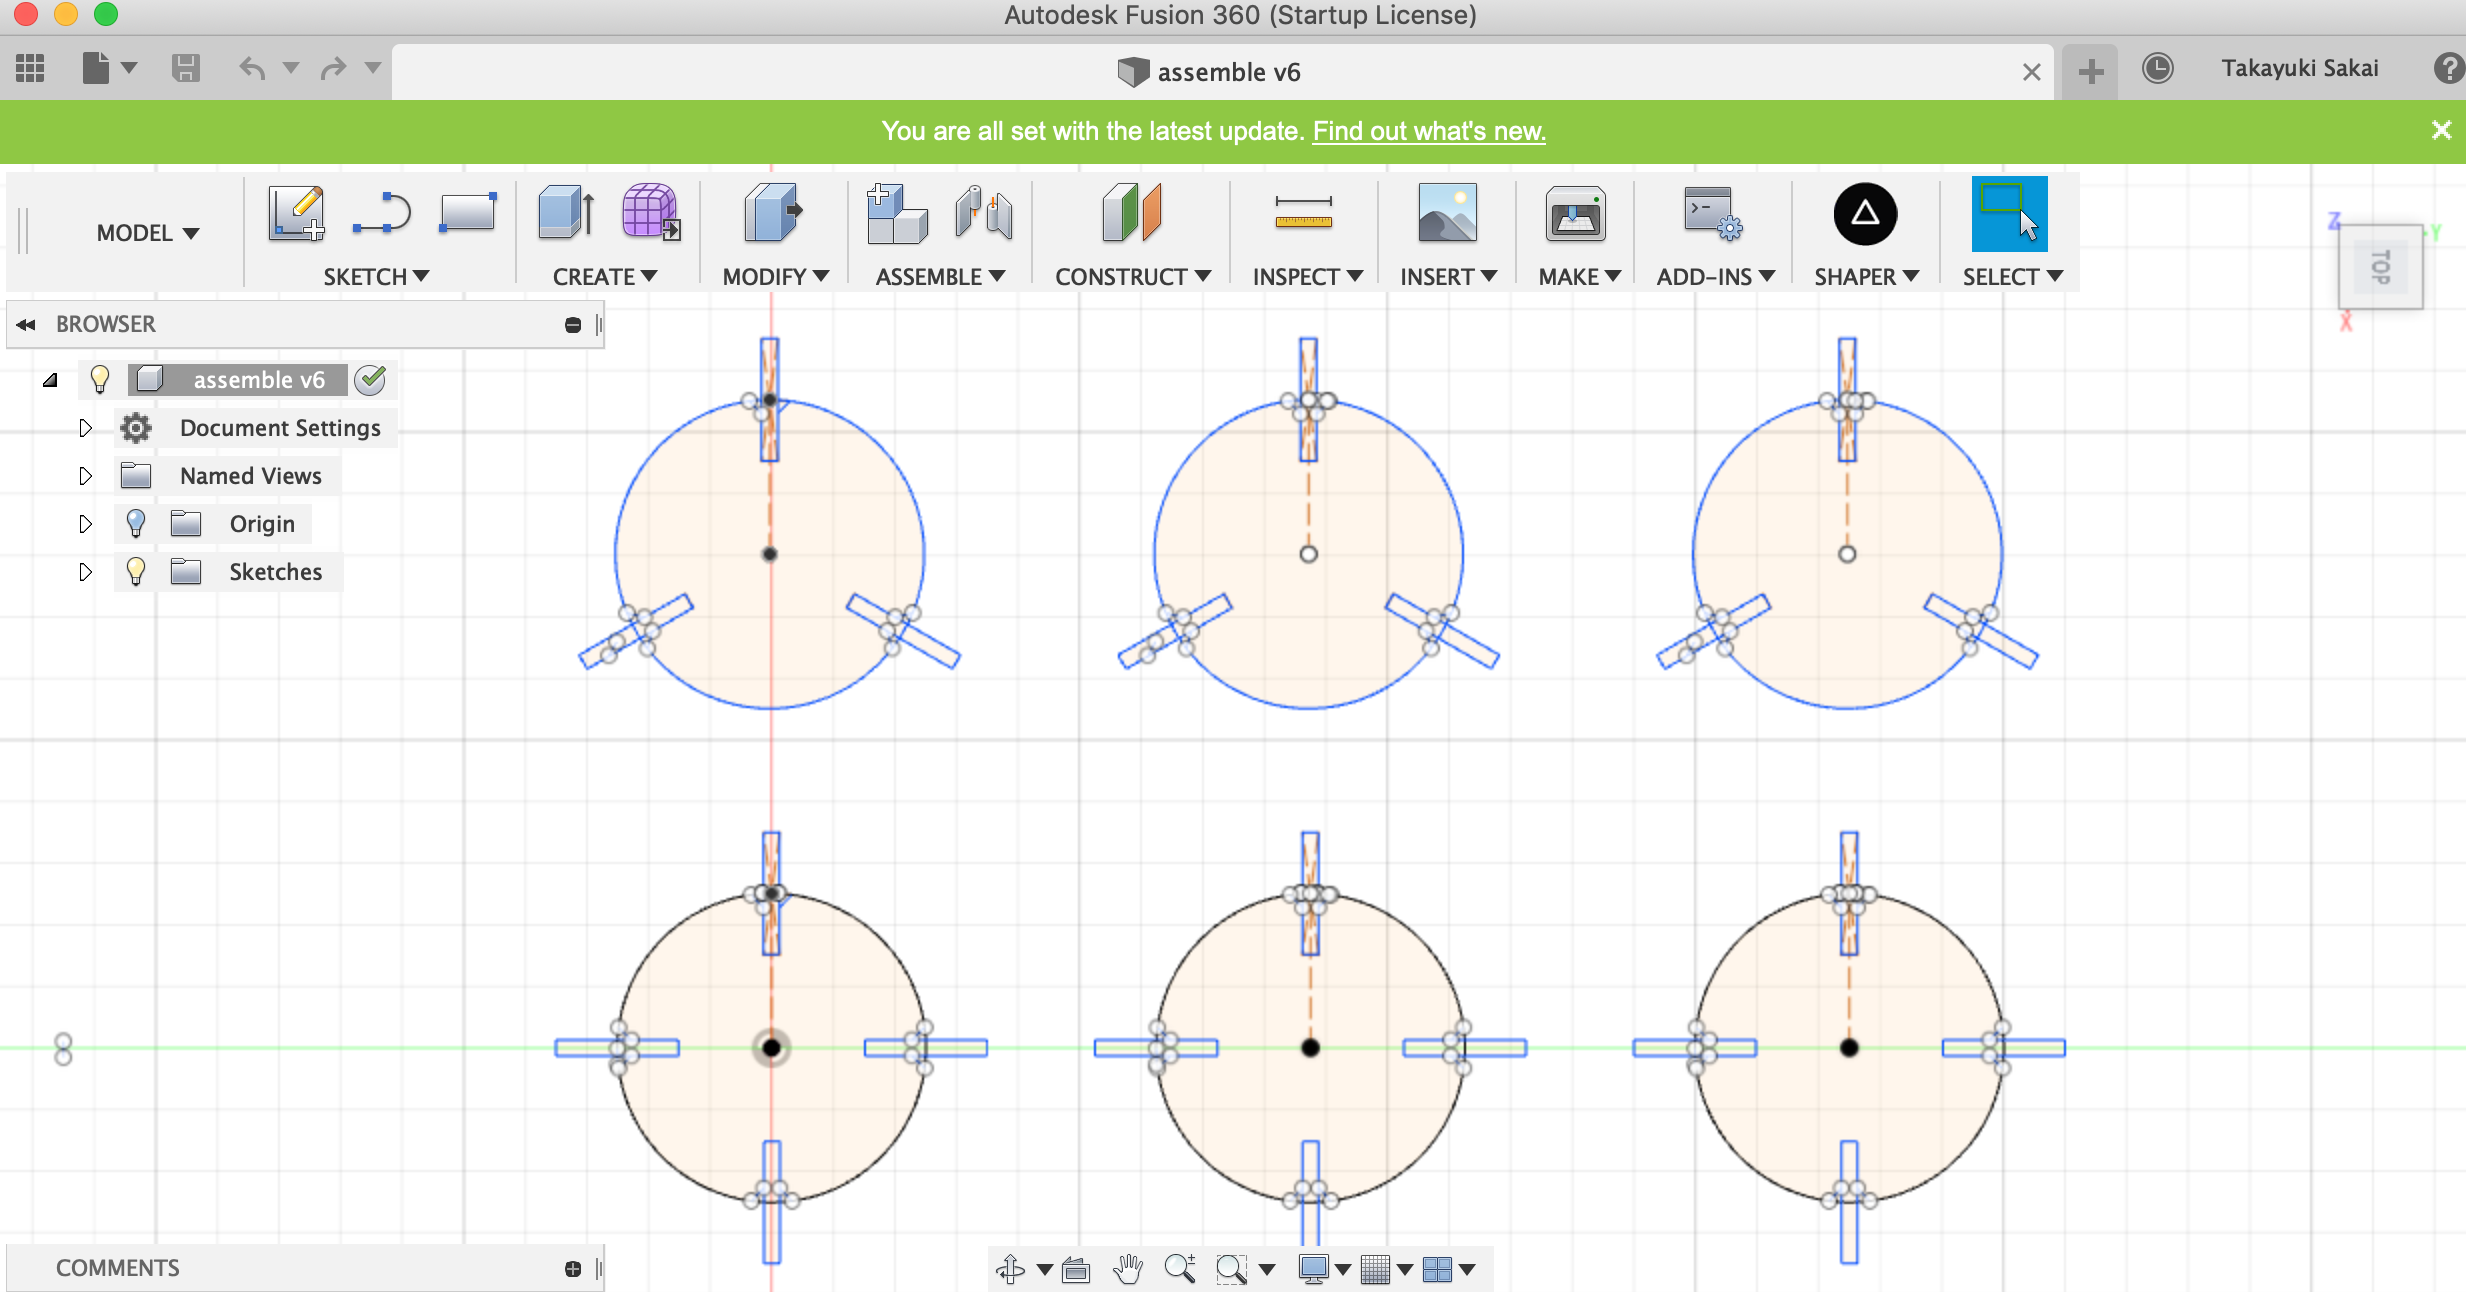Select the Press Pull modify icon
The image size is (2466, 1292).
[773, 214]
